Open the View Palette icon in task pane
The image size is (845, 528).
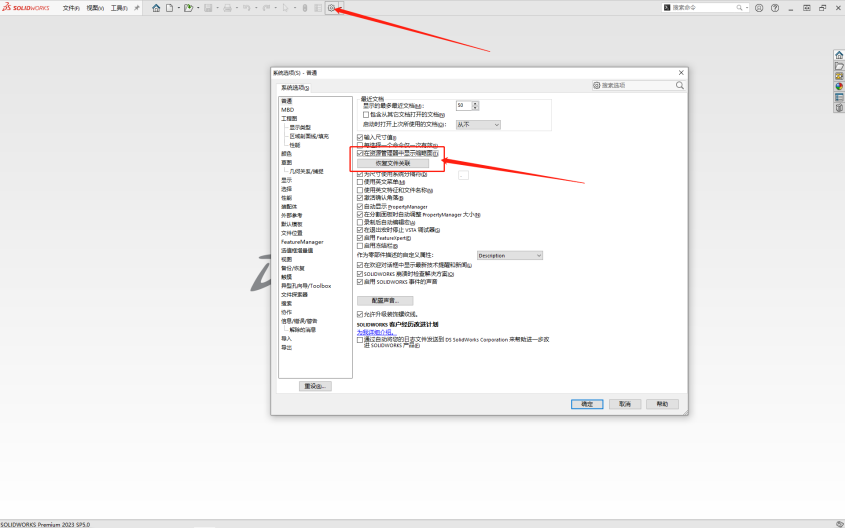(839, 76)
